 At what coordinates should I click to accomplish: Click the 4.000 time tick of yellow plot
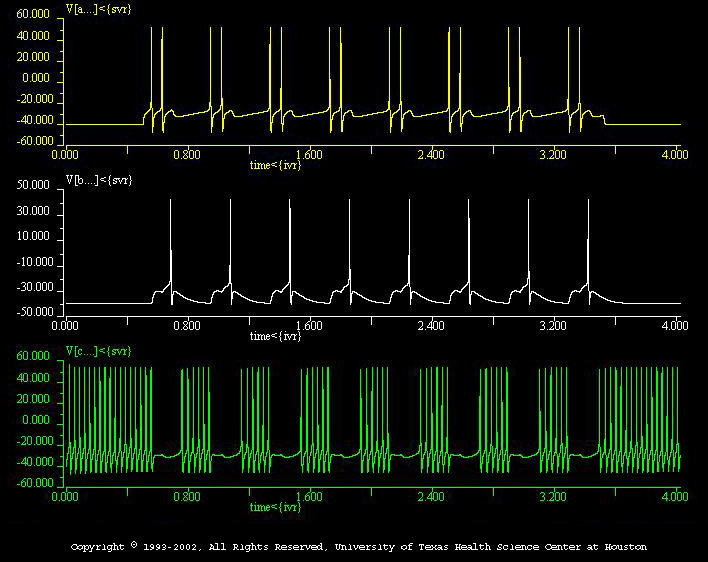pos(675,155)
